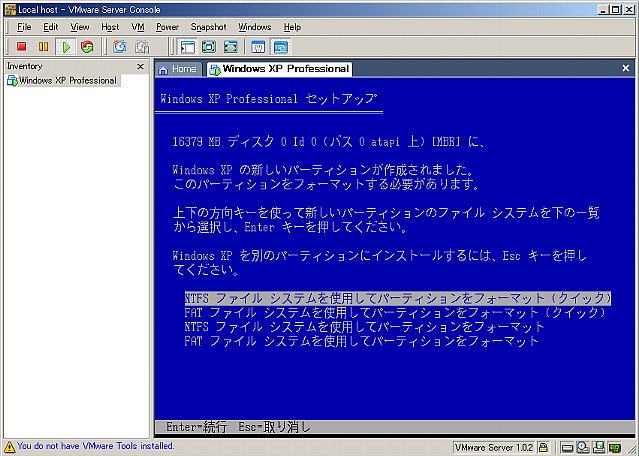Screen dimensions: 639x456
Task: Click the console view toolbar icon
Action: 280,47
